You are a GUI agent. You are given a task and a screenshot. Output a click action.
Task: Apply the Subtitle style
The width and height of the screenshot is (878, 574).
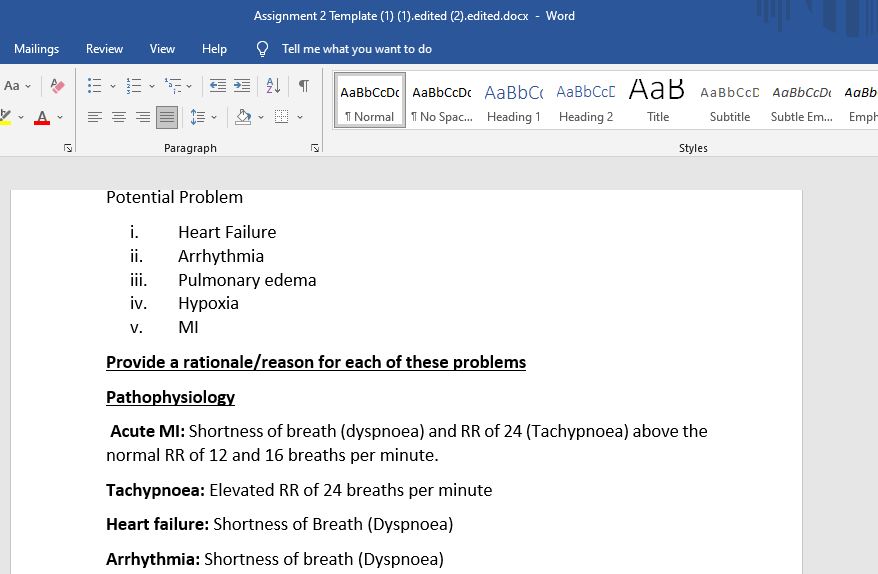(730, 101)
